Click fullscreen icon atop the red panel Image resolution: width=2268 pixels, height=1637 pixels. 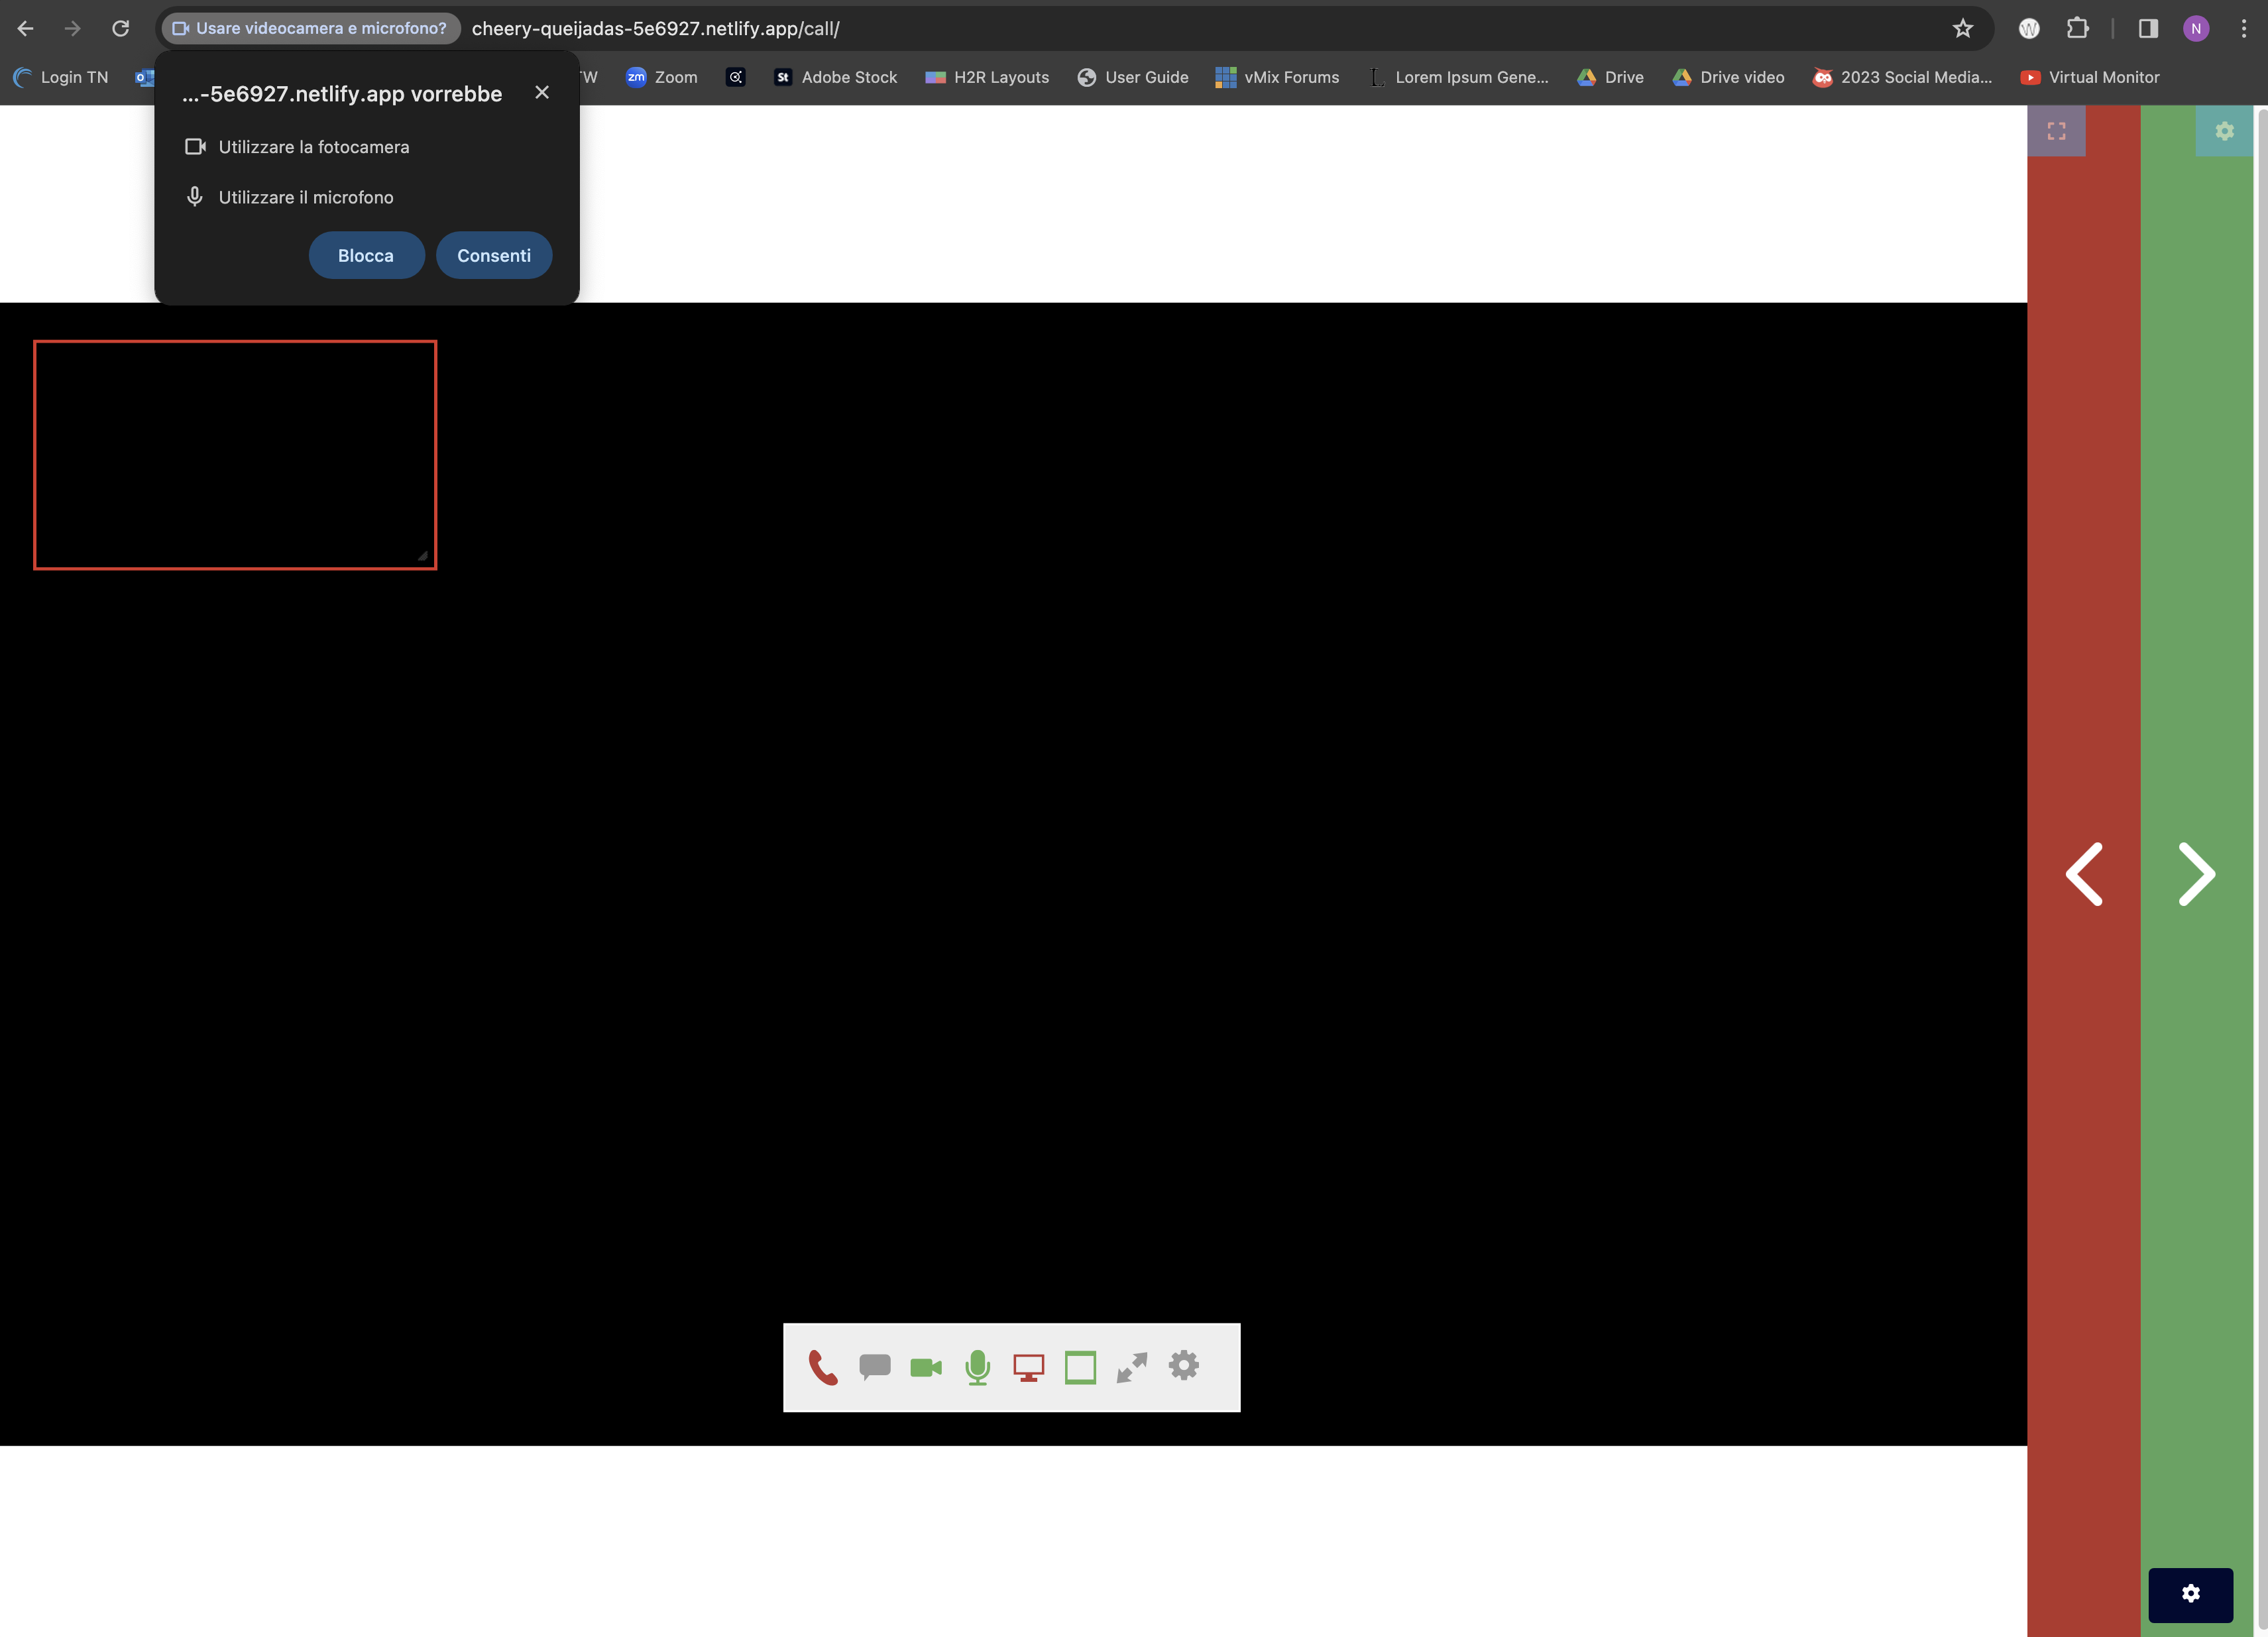[2057, 131]
